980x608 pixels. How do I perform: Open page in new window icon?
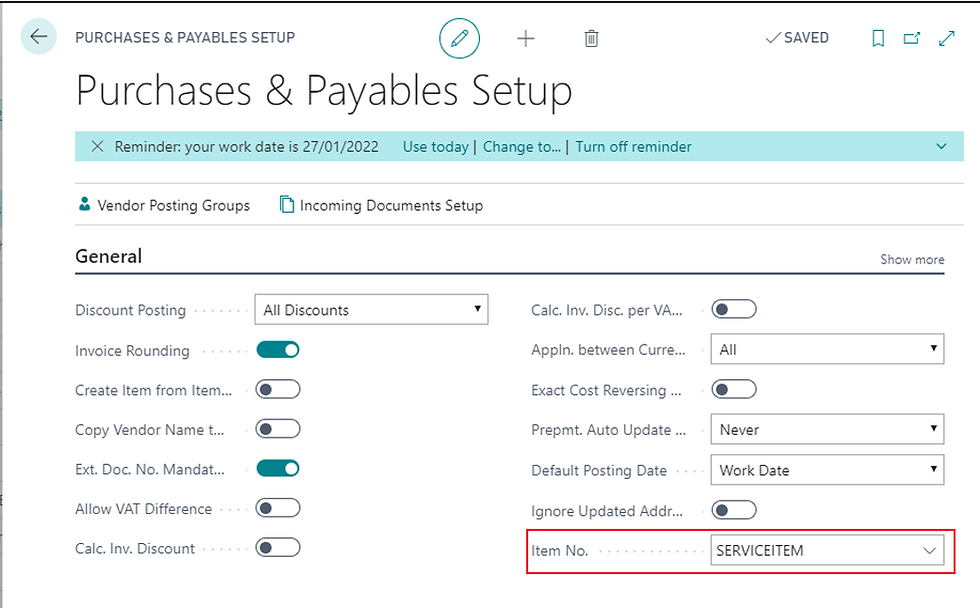(x=912, y=38)
